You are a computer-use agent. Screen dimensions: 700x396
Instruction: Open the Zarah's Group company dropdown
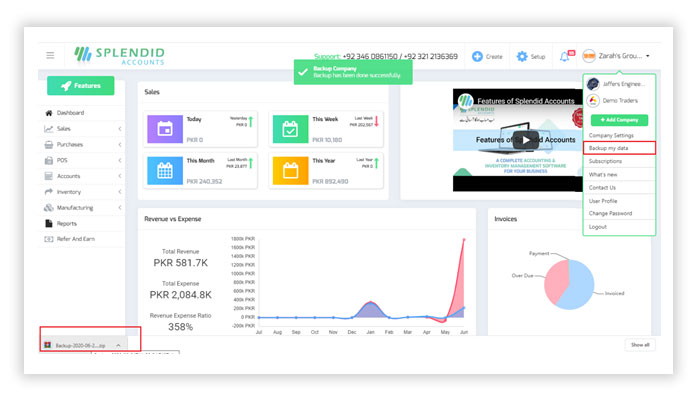point(616,56)
